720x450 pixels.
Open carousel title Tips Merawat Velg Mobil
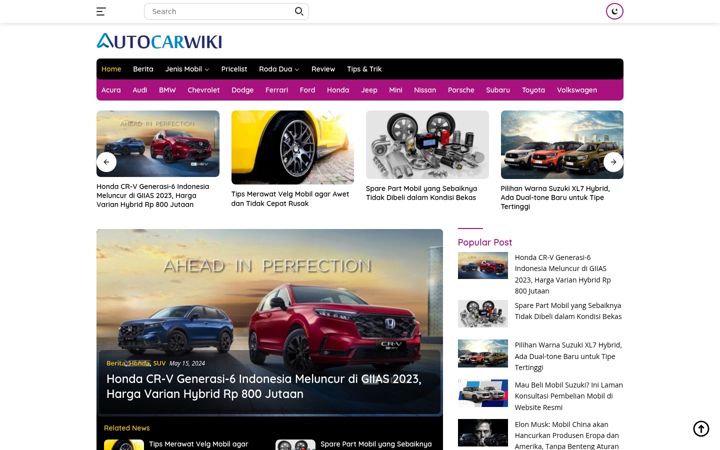290,199
